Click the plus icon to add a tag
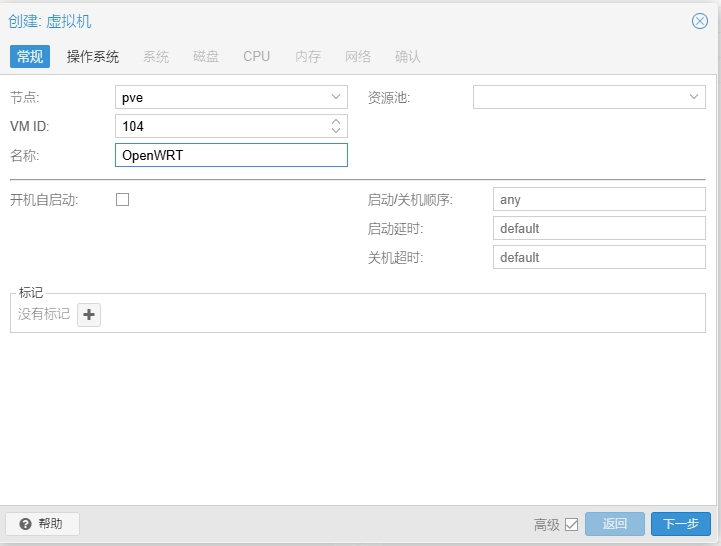Viewport: 721px width, 546px height. 89,315
